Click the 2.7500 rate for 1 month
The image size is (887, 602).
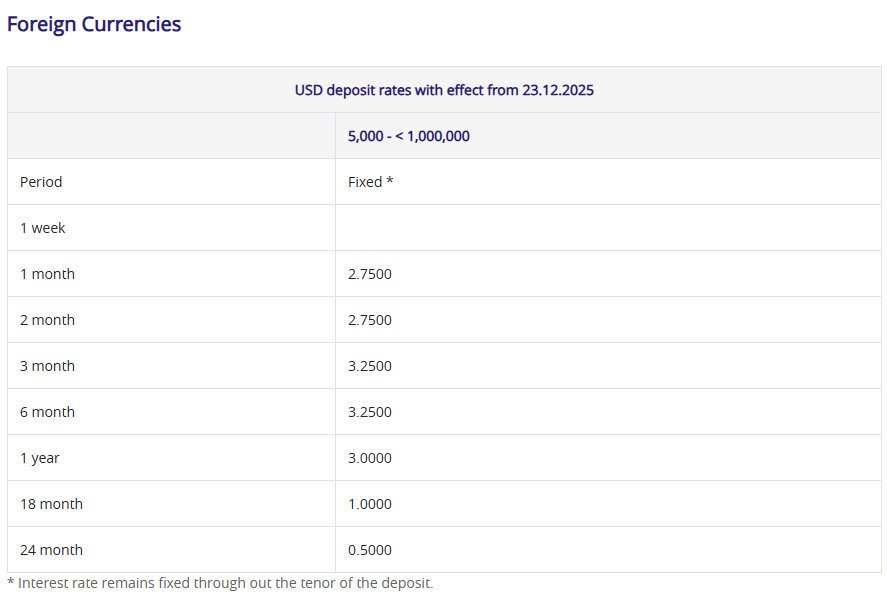pyautogui.click(x=370, y=274)
